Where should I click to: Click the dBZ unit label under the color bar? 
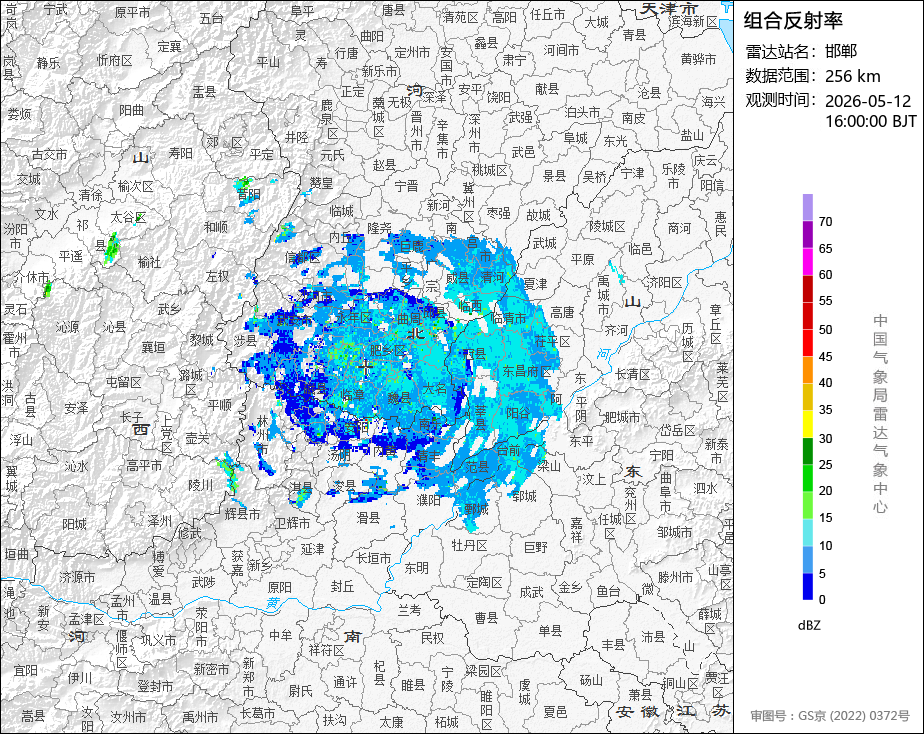point(809,626)
